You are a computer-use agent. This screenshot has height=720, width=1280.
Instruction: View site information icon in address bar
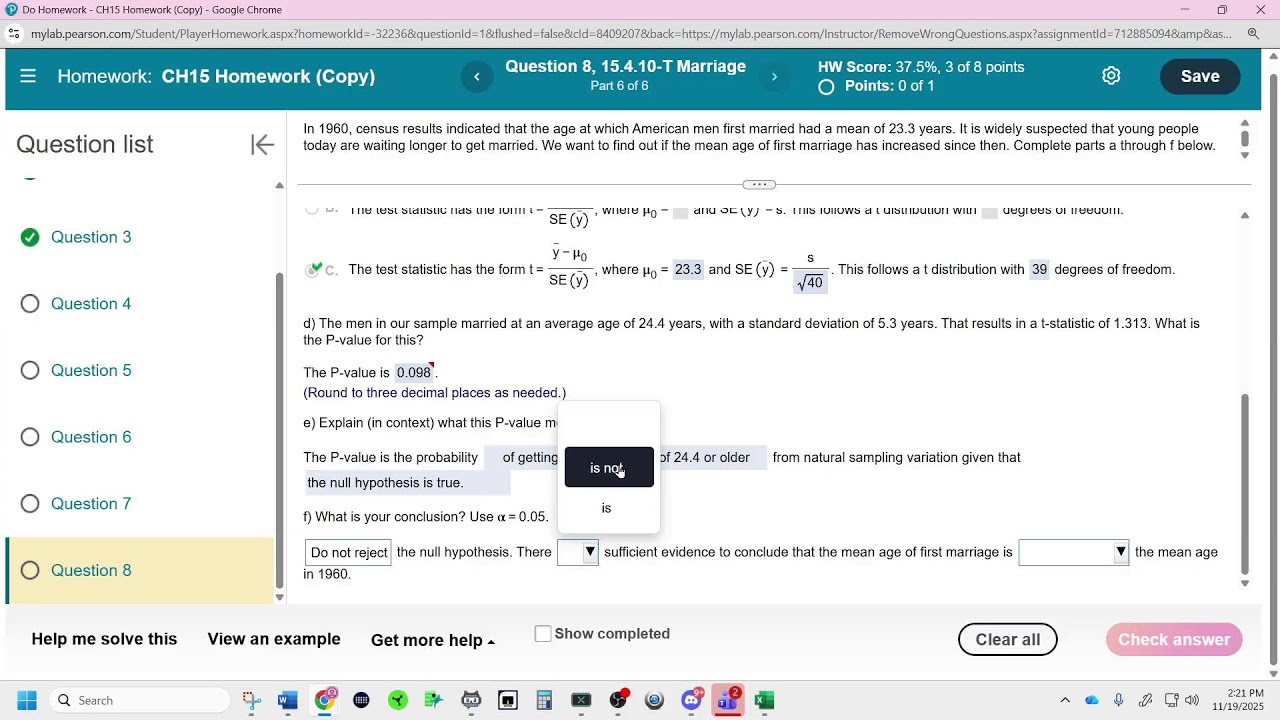click(14, 34)
